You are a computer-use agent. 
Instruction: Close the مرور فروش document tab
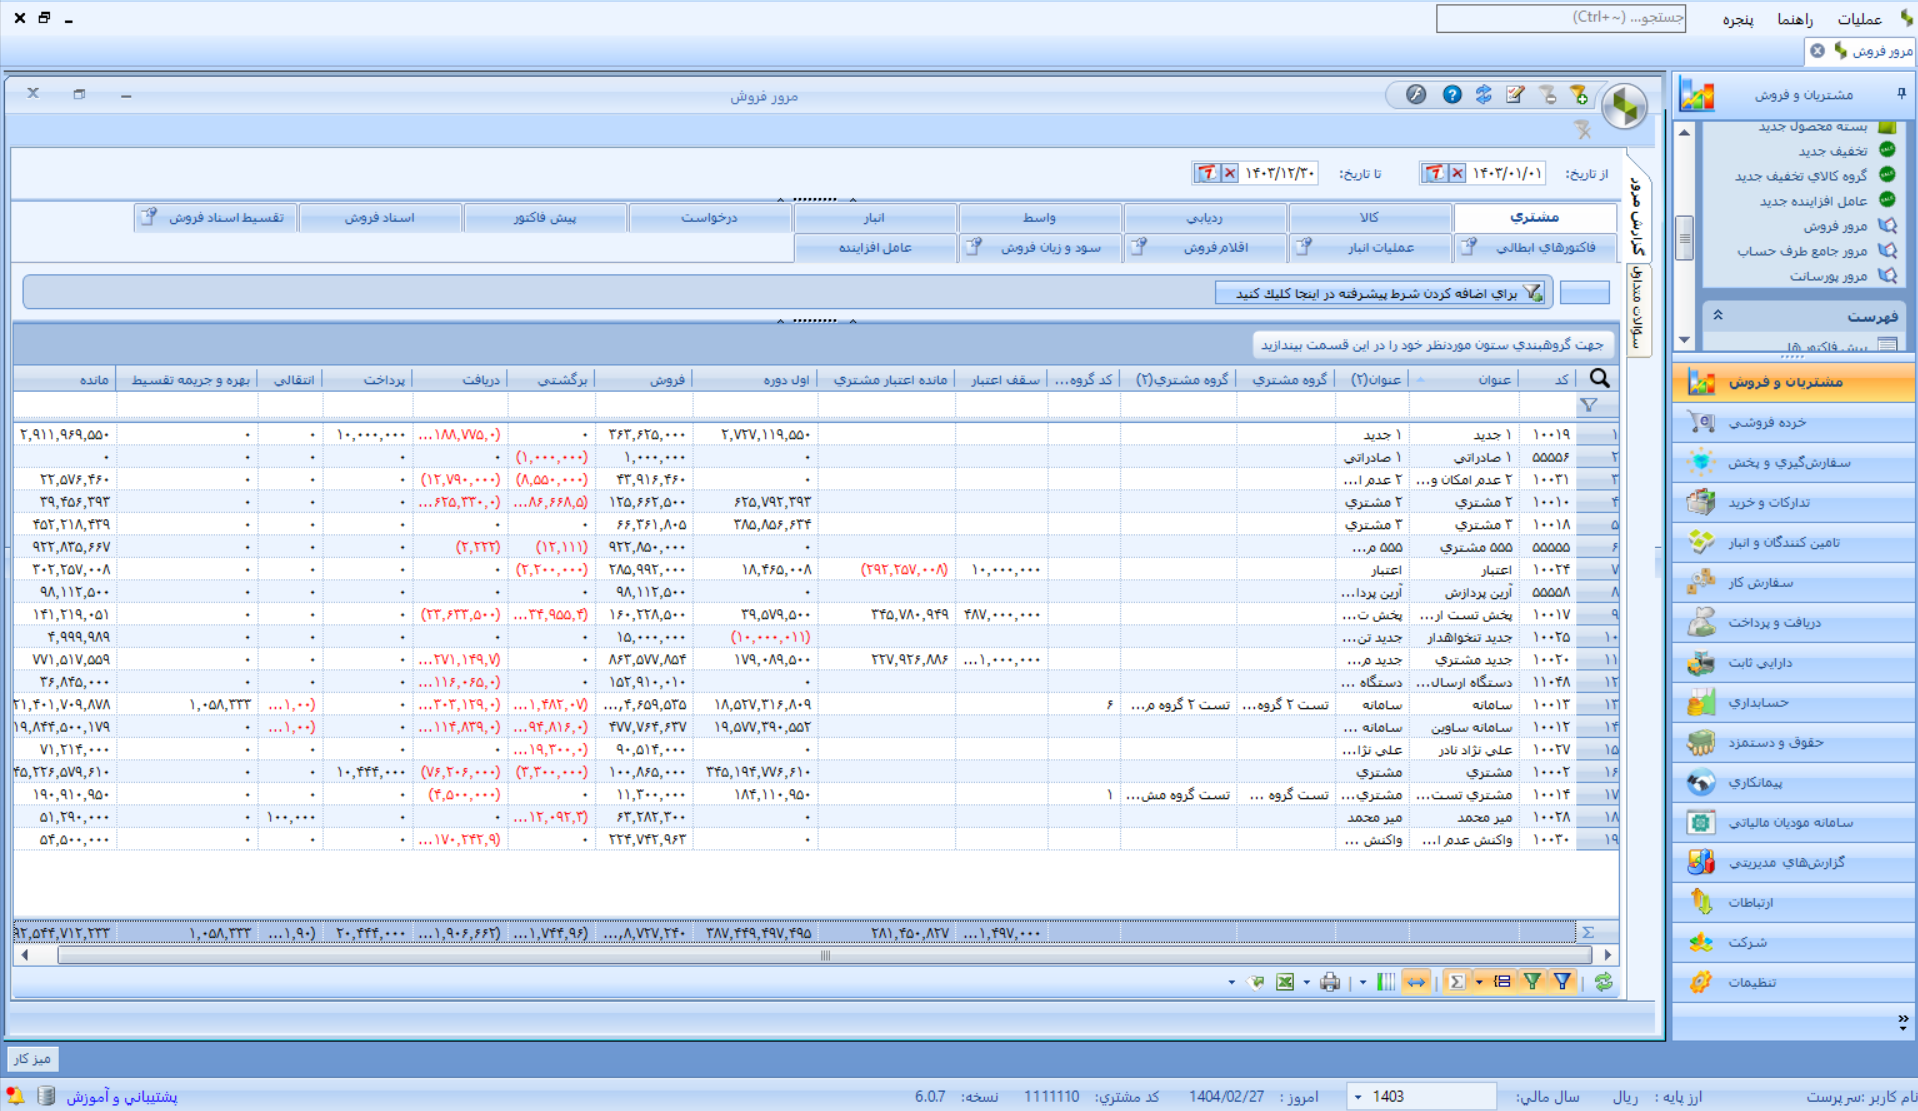point(1817,50)
